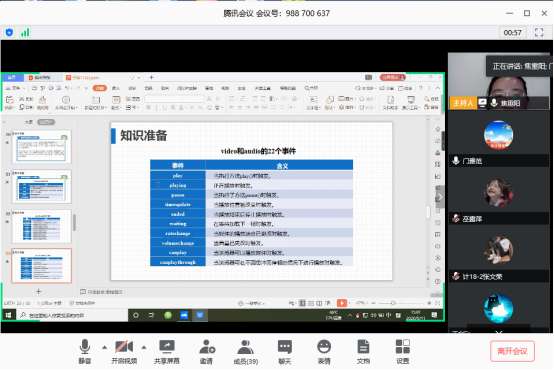The width and height of the screenshot is (554, 370).
Task: Click the canplaythrough row in table
Action: [252, 262]
